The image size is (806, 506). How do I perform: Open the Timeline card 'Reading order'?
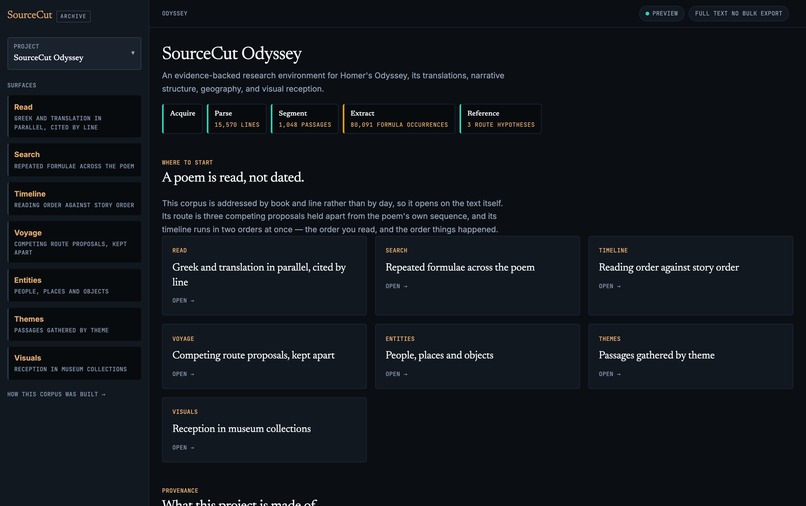pos(690,276)
